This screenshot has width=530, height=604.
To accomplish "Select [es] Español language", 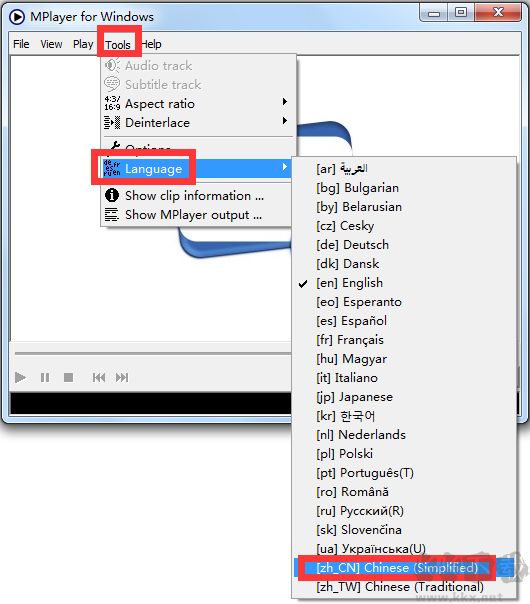I will [x=404, y=321].
